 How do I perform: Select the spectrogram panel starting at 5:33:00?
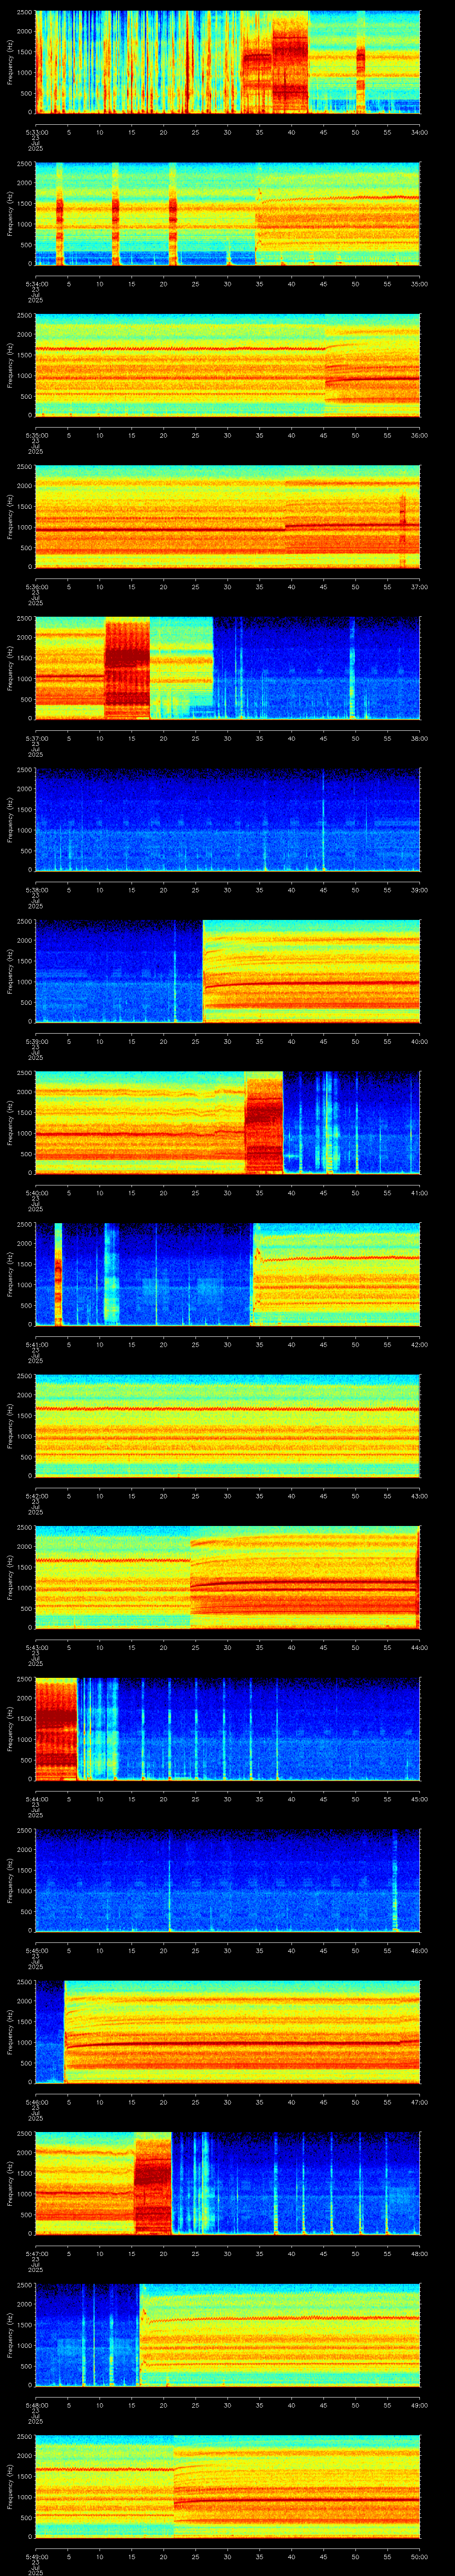point(228,62)
